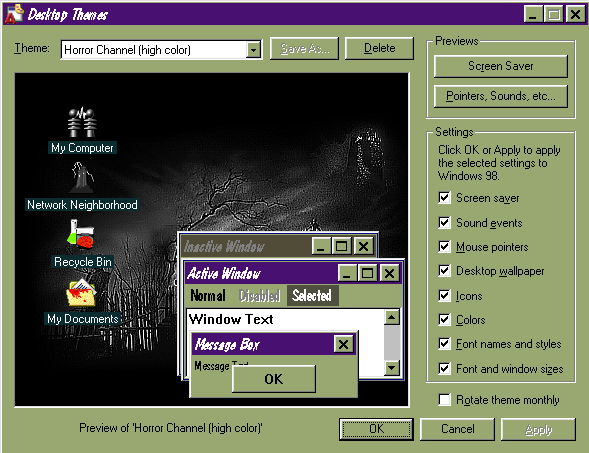Click the 'Theme:' label
The height and width of the screenshot is (453, 589).
(32, 48)
